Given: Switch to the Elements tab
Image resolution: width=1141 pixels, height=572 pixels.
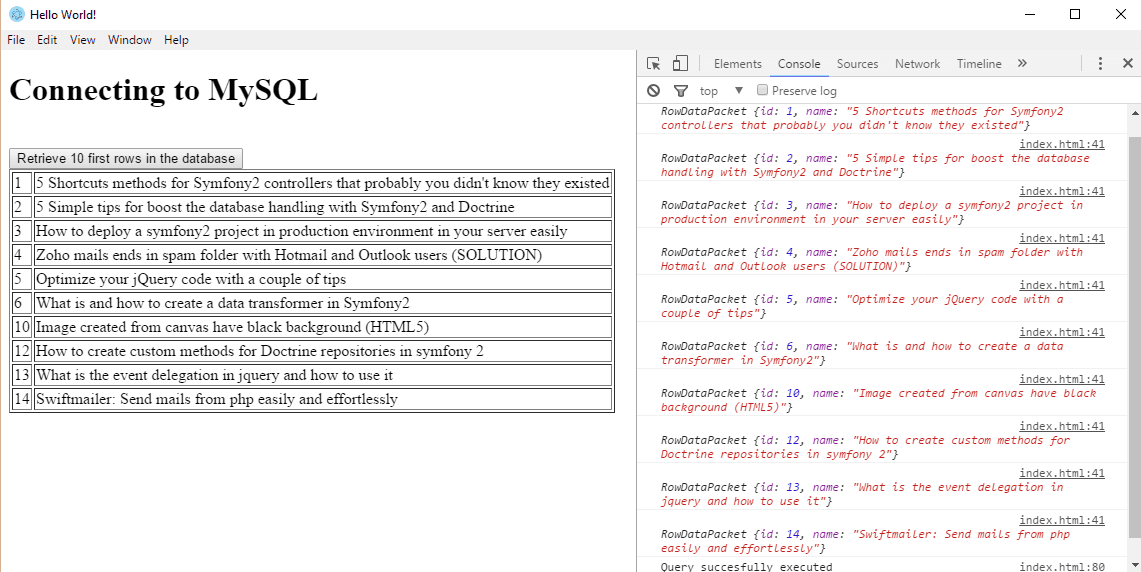Looking at the screenshot, I should [x=737, y=63].
